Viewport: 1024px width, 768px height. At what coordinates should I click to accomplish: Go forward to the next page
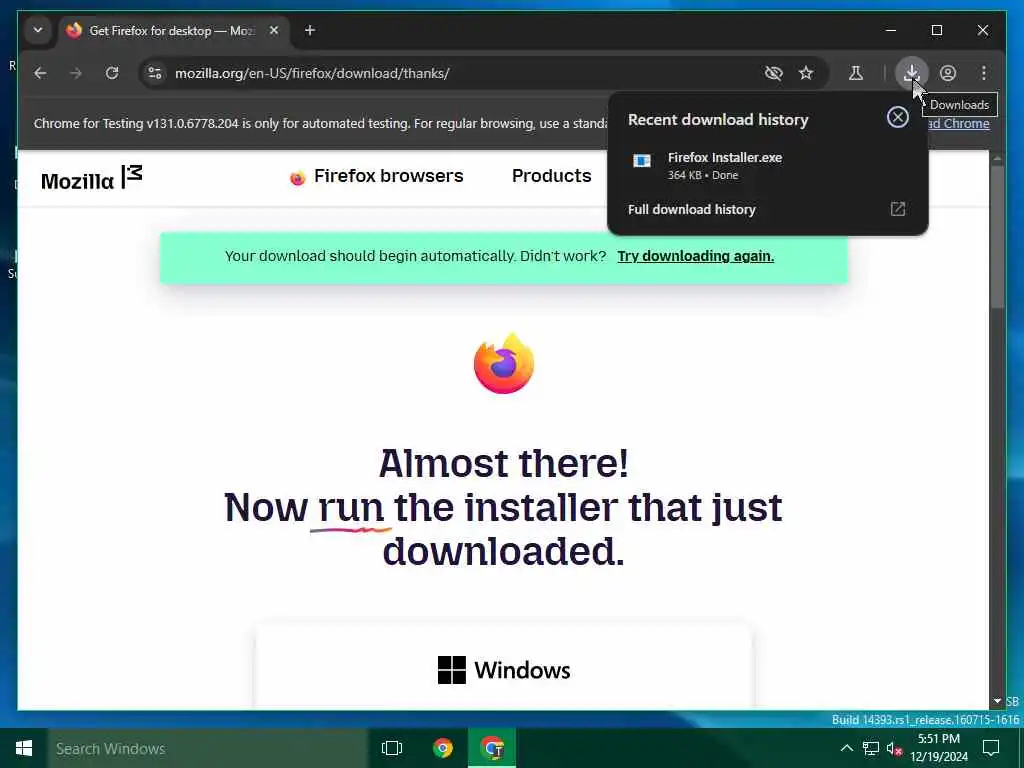[x=76, y=73]
